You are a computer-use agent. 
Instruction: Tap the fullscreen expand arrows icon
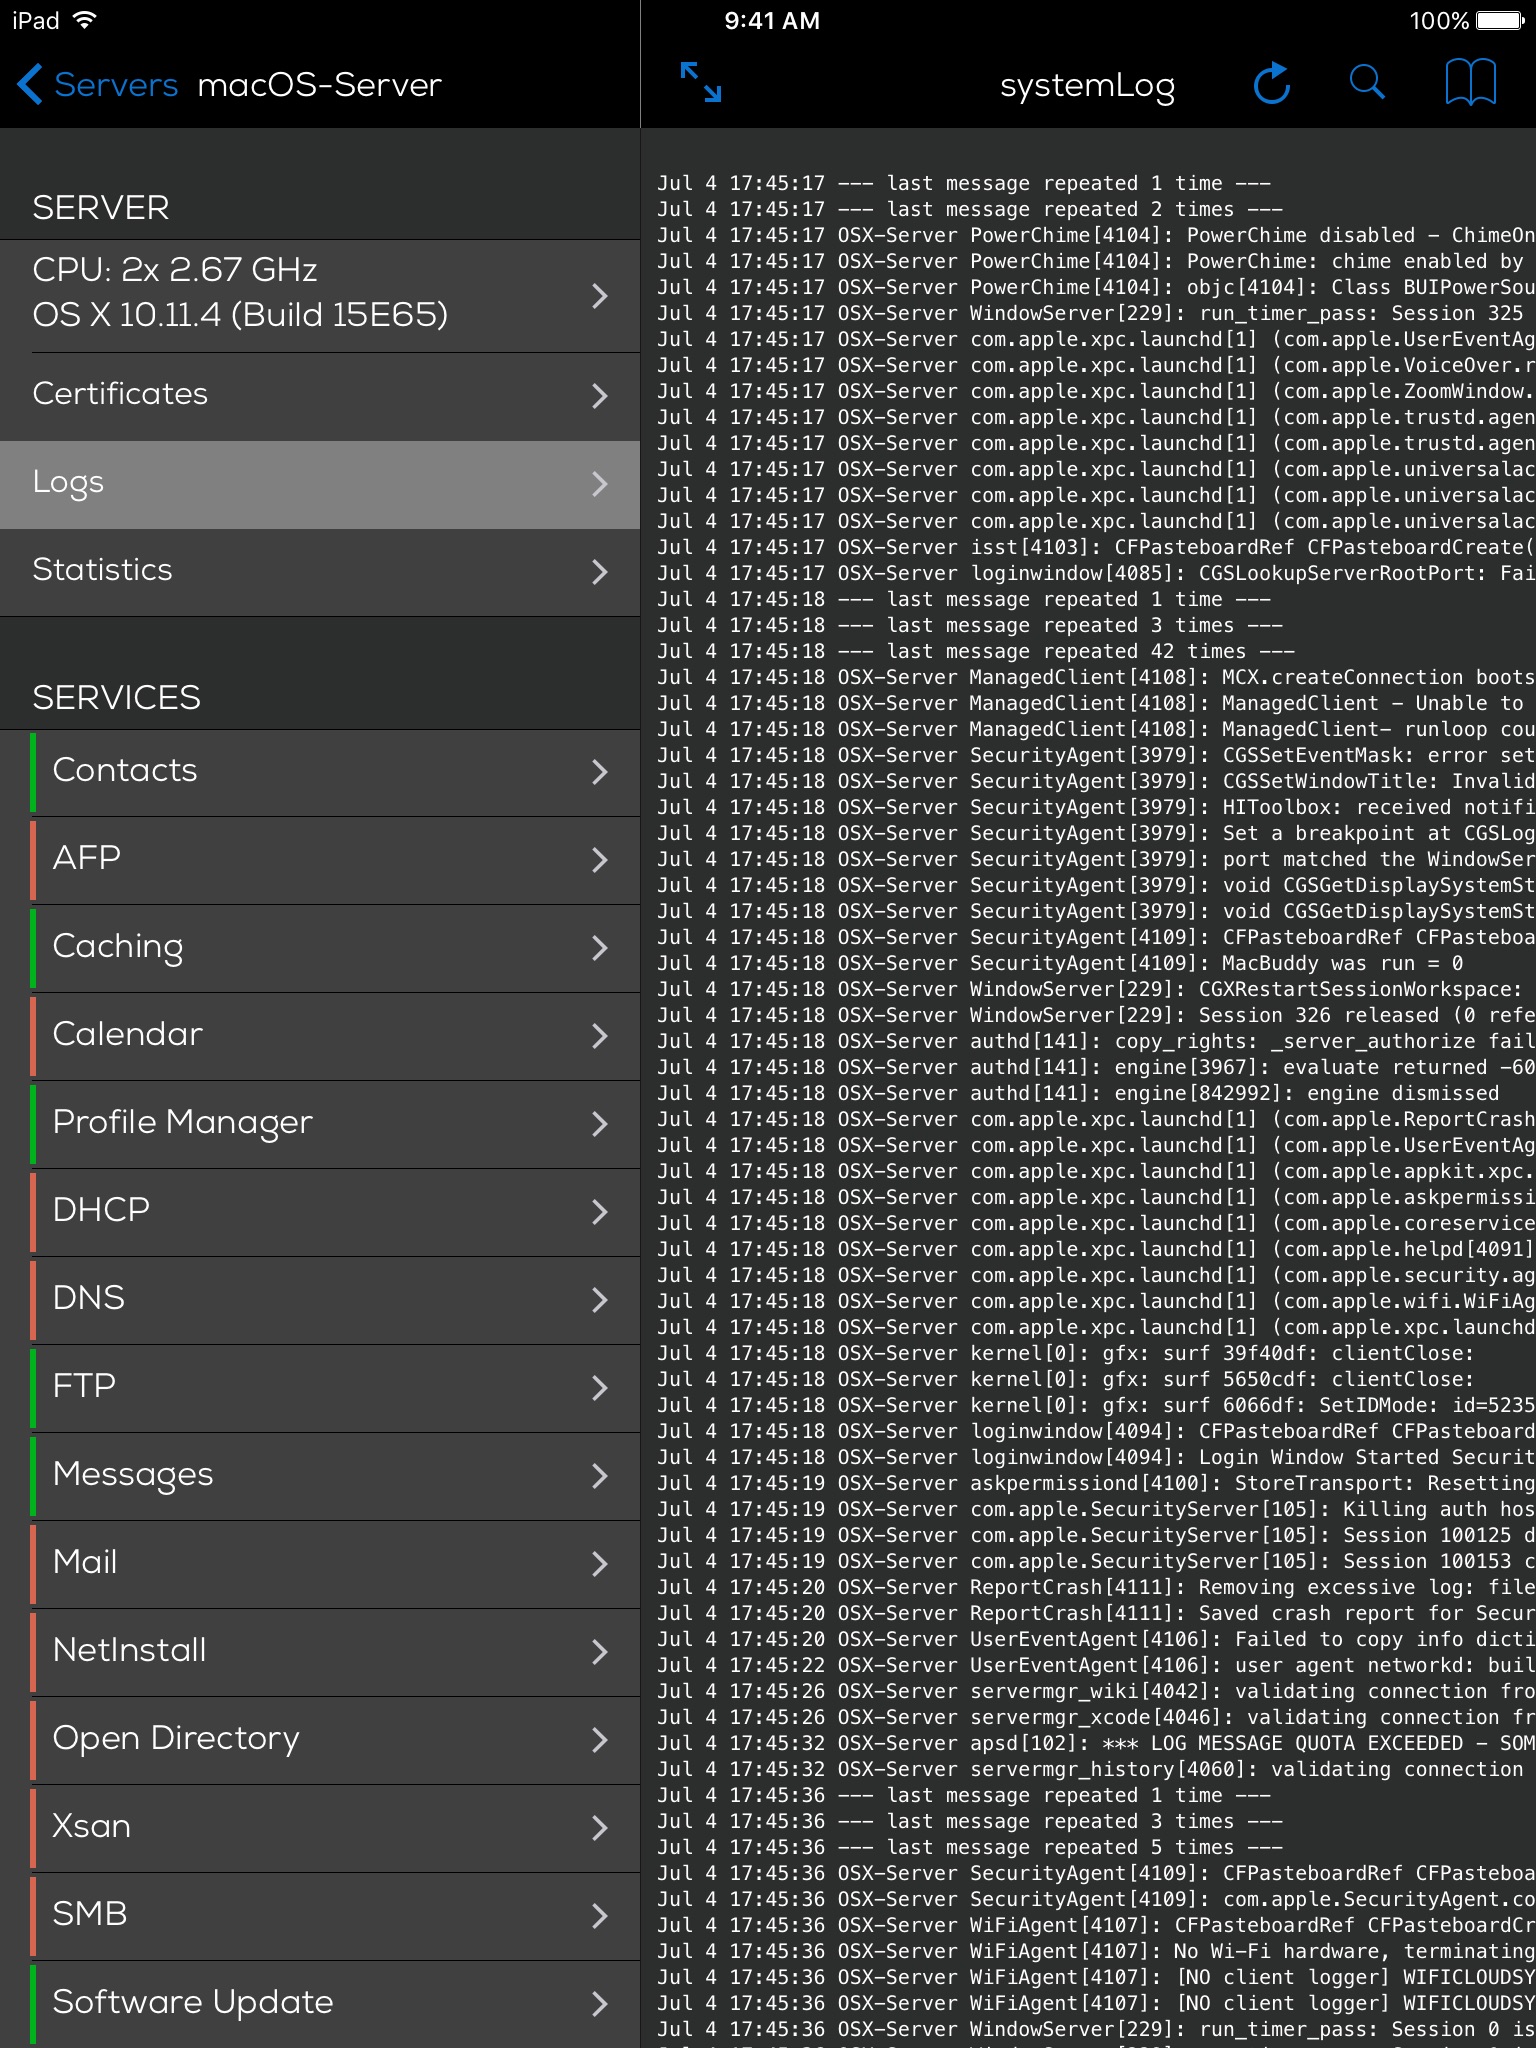(700, 83)
